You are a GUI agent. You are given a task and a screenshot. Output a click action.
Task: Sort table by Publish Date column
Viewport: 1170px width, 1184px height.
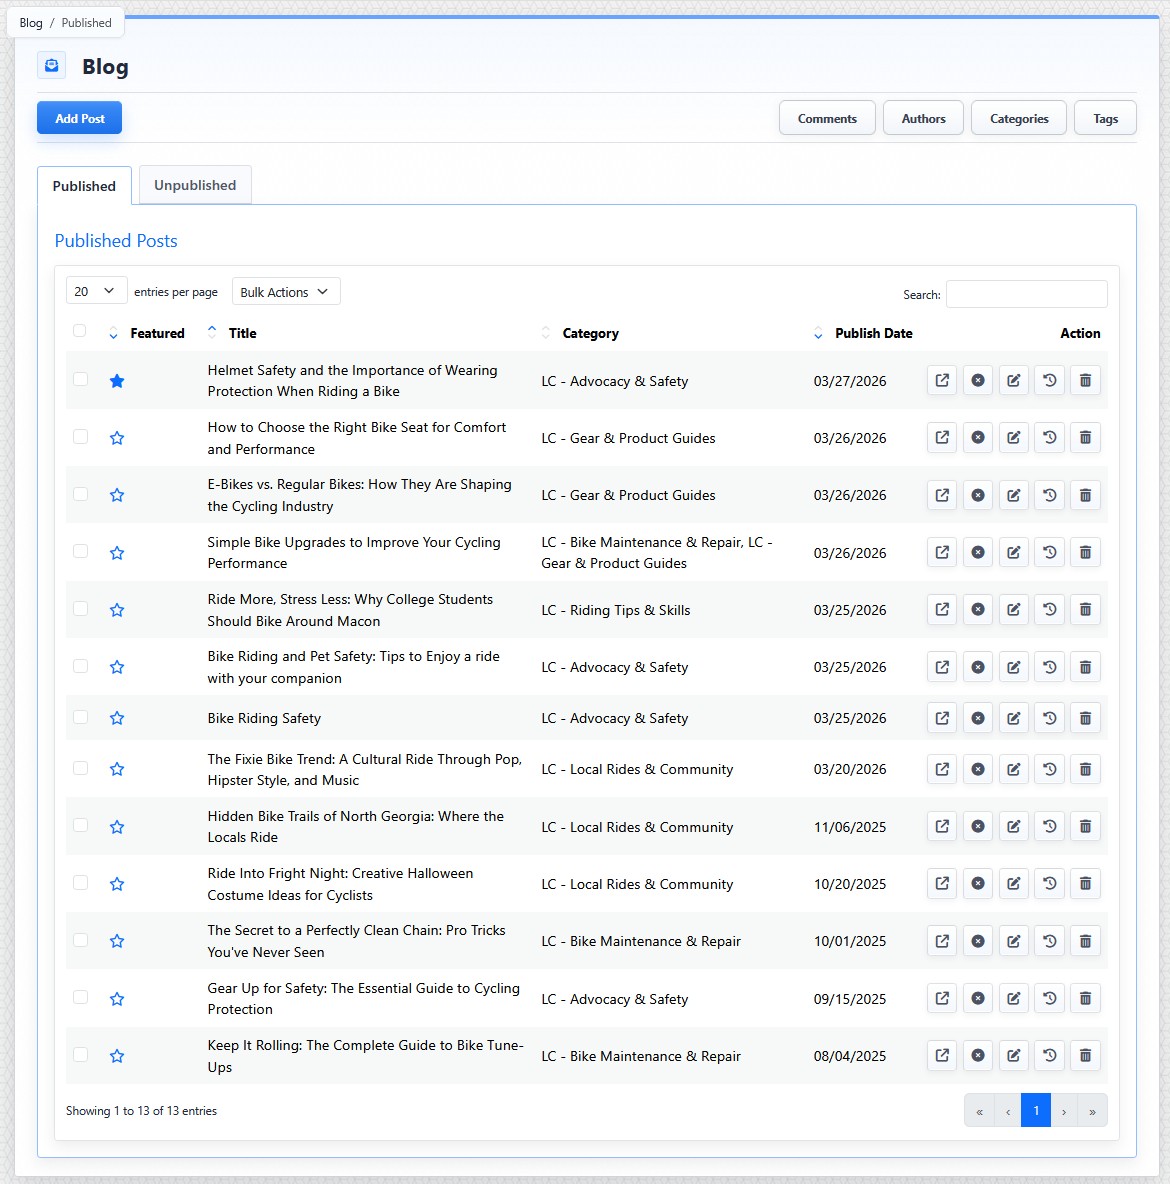click(873, 333)
